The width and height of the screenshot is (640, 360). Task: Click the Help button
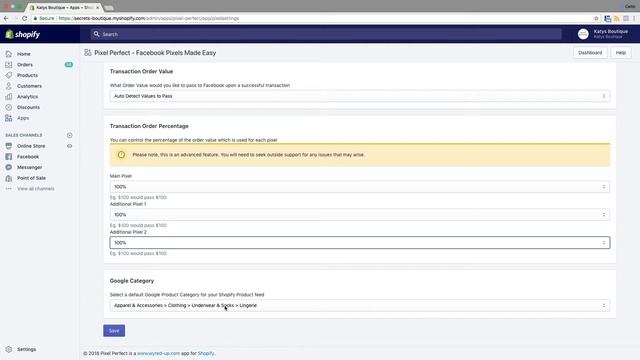[621, 53]
